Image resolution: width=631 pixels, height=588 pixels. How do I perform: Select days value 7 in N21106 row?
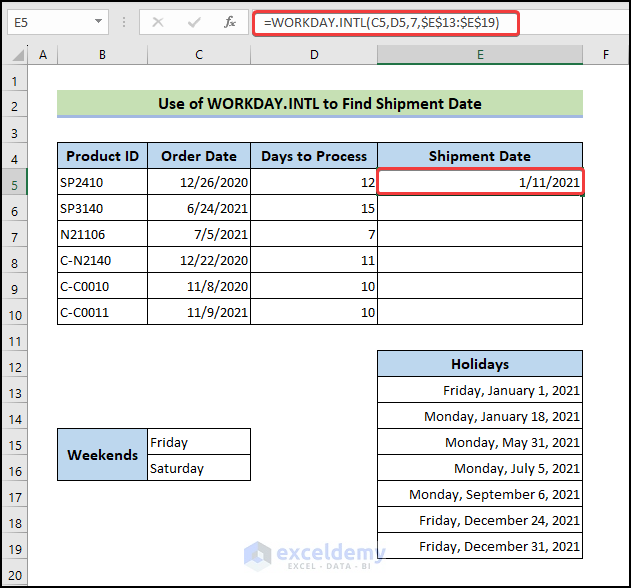click(x=314, y=234)
